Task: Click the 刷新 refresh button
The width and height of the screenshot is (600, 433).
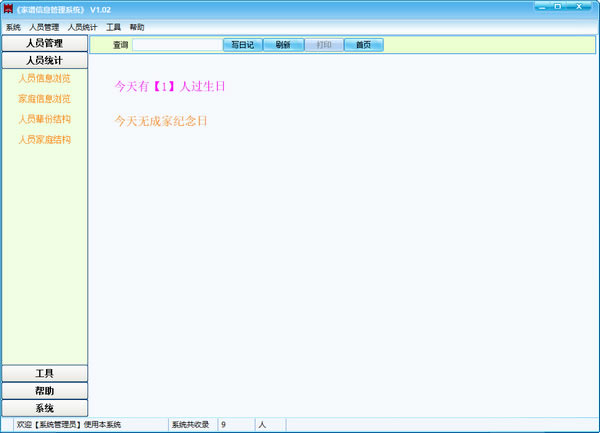Action: click(x=283, y=45)
